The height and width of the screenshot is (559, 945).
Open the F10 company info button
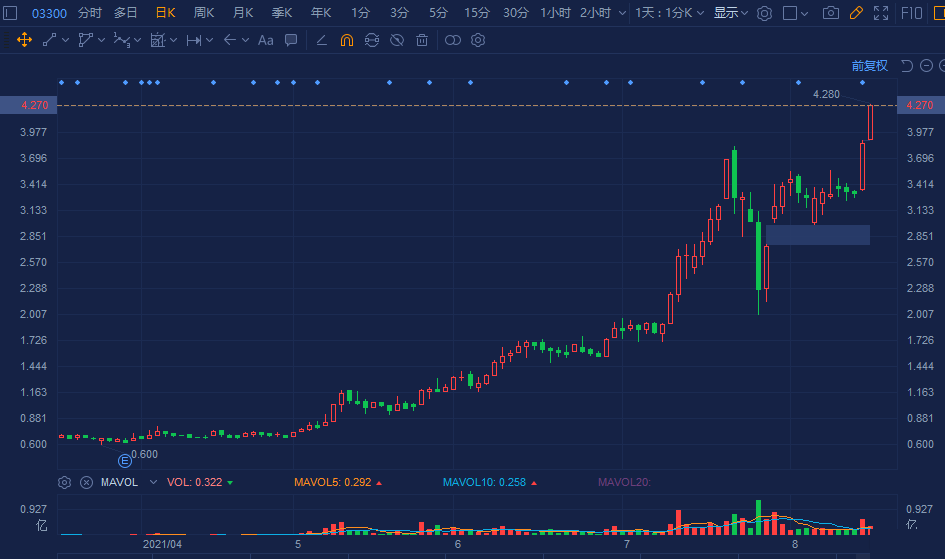[x=912, y=13]
